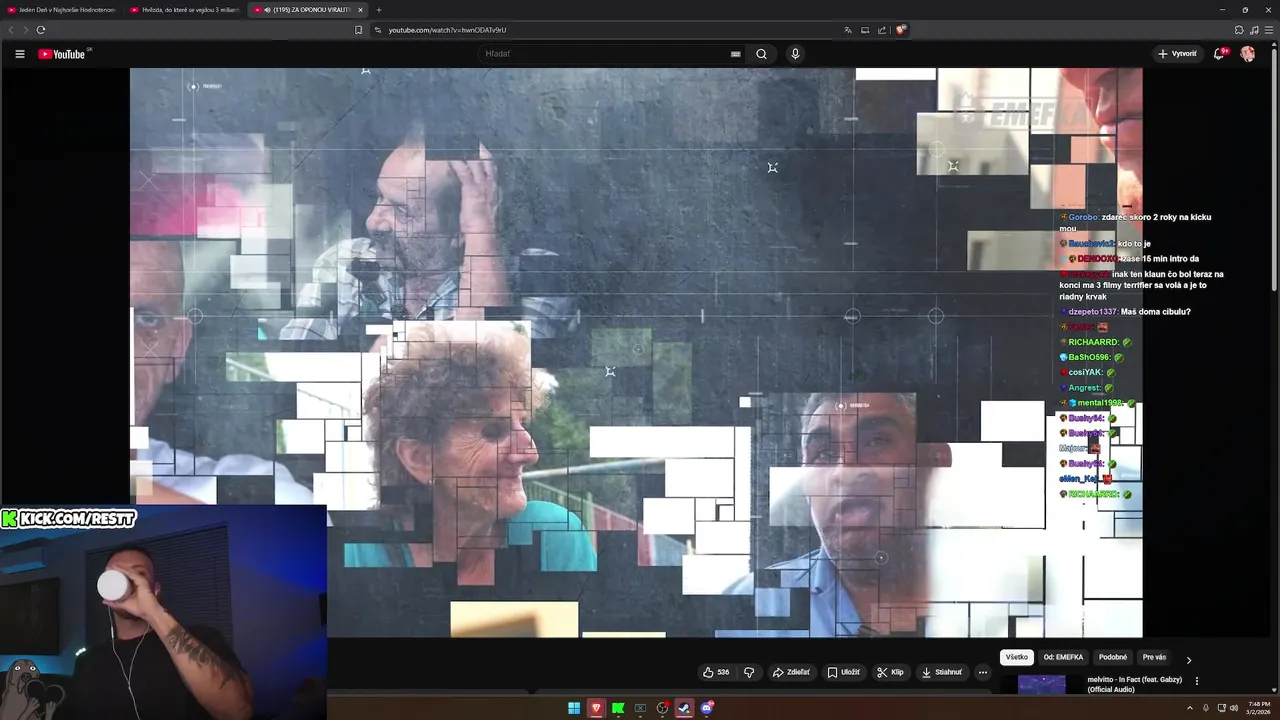This screenshot has height=720, width=1280.
Task: Select the 'Od: EMEFKA' filter chip
Action: [1063, 657]
